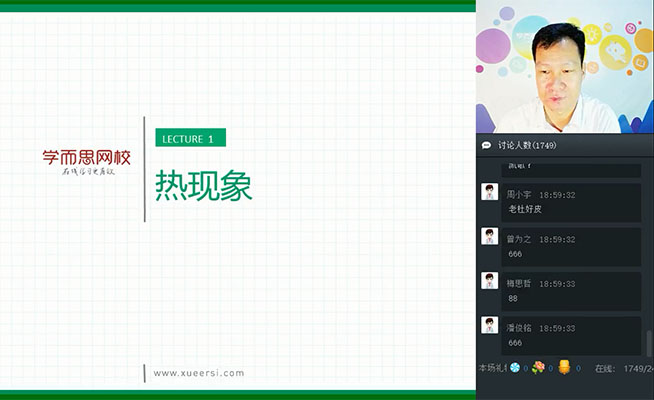Click the chat bubble icon beside 讨论人数
The image size is (654, 400).
486,145
